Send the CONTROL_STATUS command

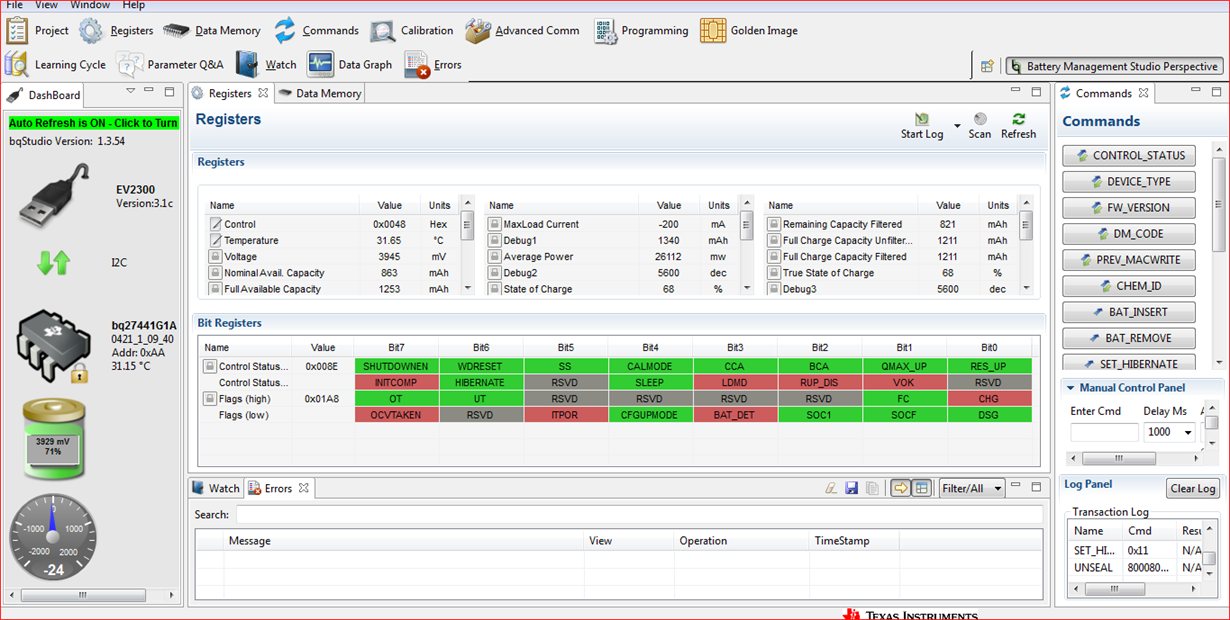[x=1130, y=155]
